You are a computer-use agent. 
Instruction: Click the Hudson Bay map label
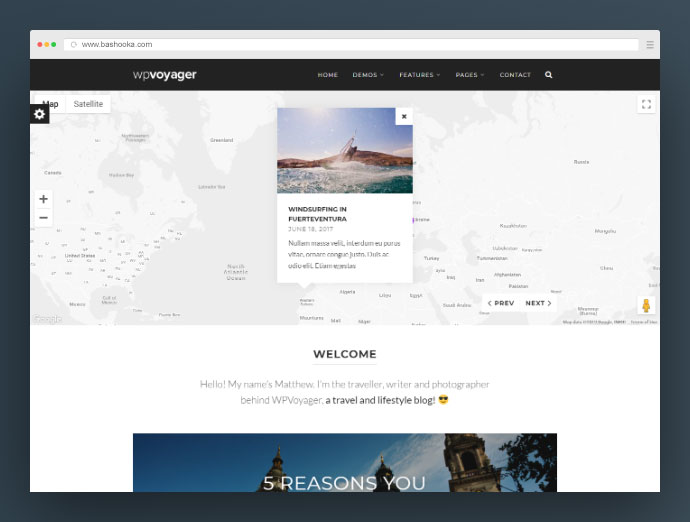(x=121, y=175)
